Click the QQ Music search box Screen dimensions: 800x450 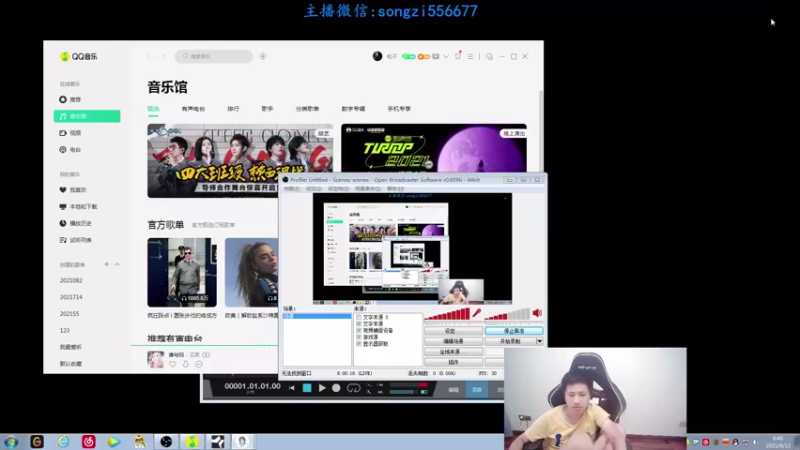pyautogui.click(x=214, y=56)
